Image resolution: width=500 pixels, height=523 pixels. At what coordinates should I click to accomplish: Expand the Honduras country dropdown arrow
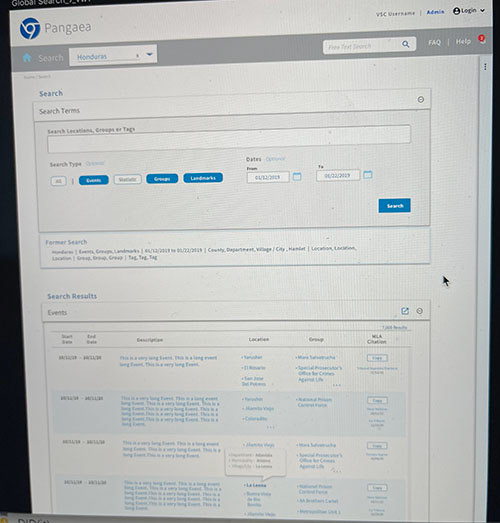149,54
